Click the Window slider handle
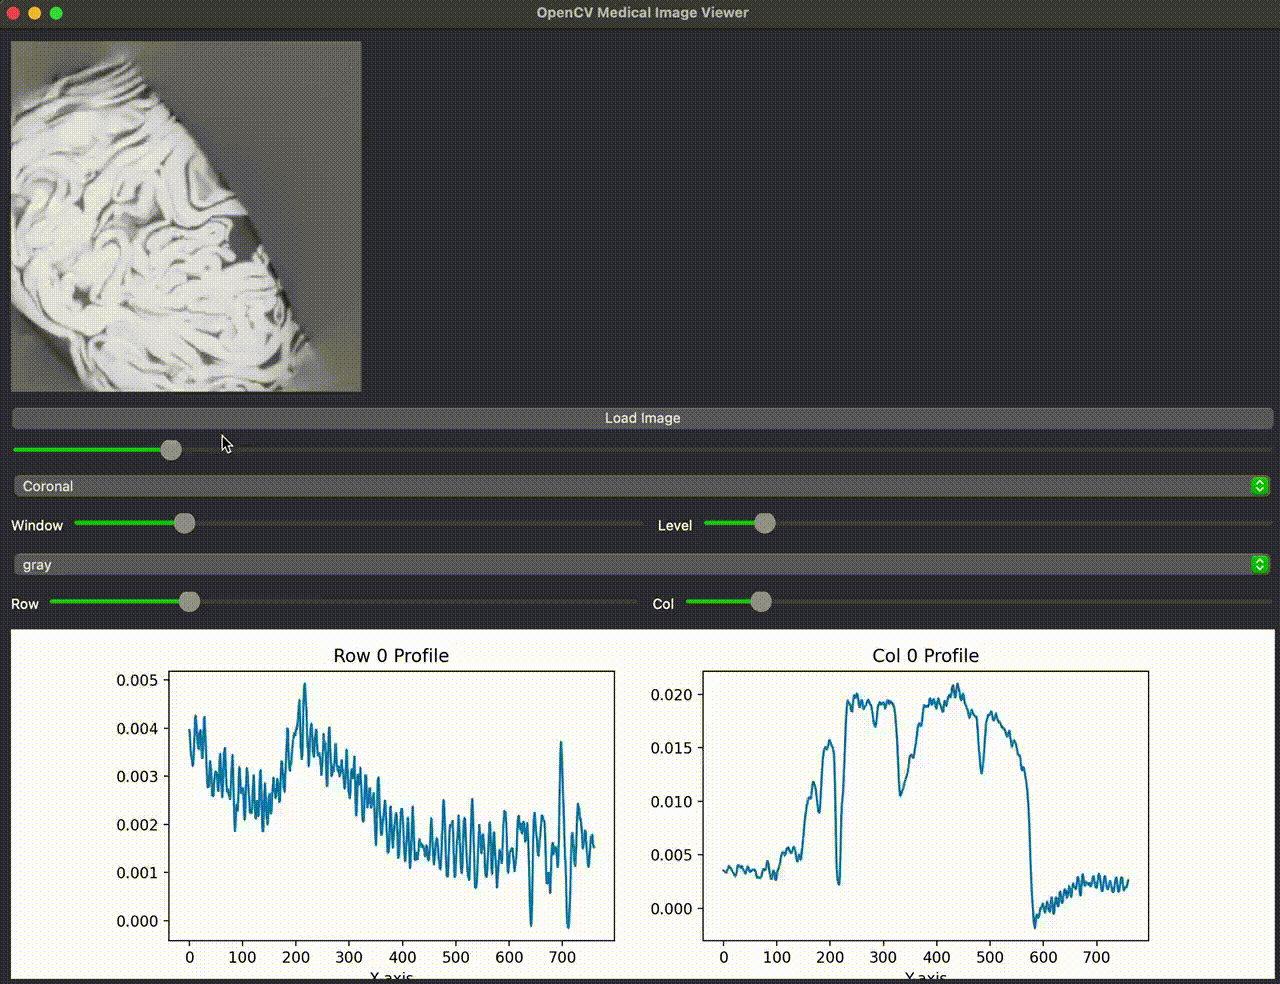1280x984 pixels. 184,523
